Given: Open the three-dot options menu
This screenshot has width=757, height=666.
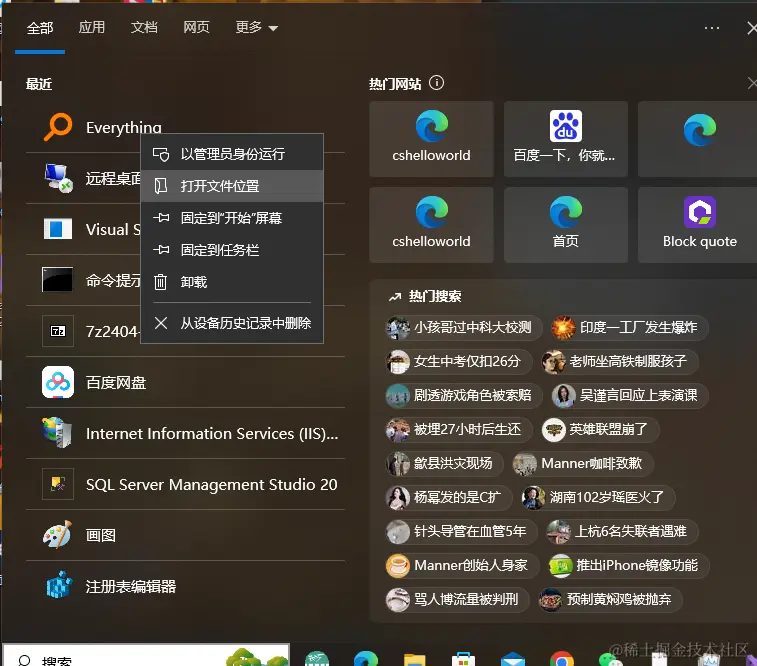Looking at the screenshot, I should click(x=712, y=28).
